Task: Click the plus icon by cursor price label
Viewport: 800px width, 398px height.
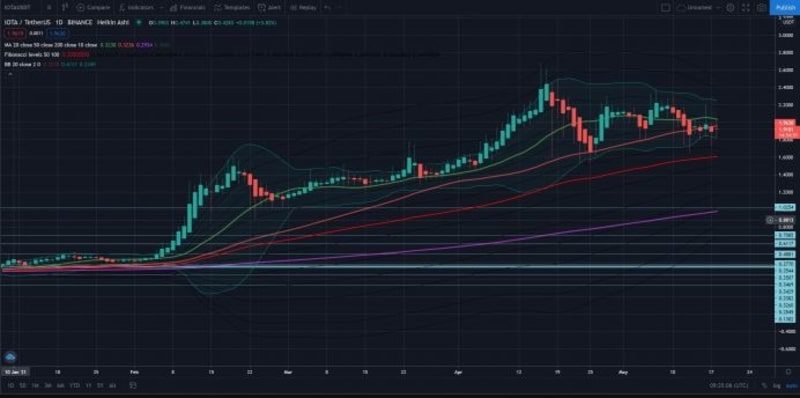Action: [x=769, y=220]
